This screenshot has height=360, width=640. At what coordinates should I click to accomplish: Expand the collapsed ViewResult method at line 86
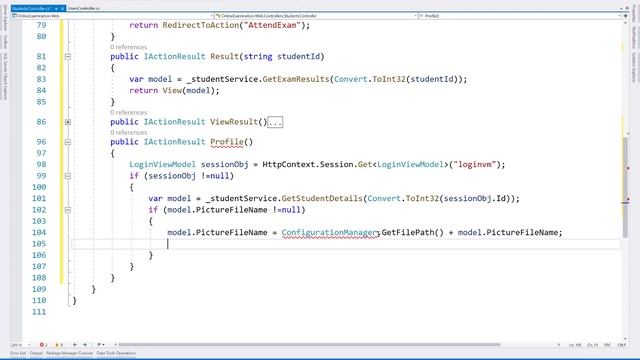tap(68, 122)
